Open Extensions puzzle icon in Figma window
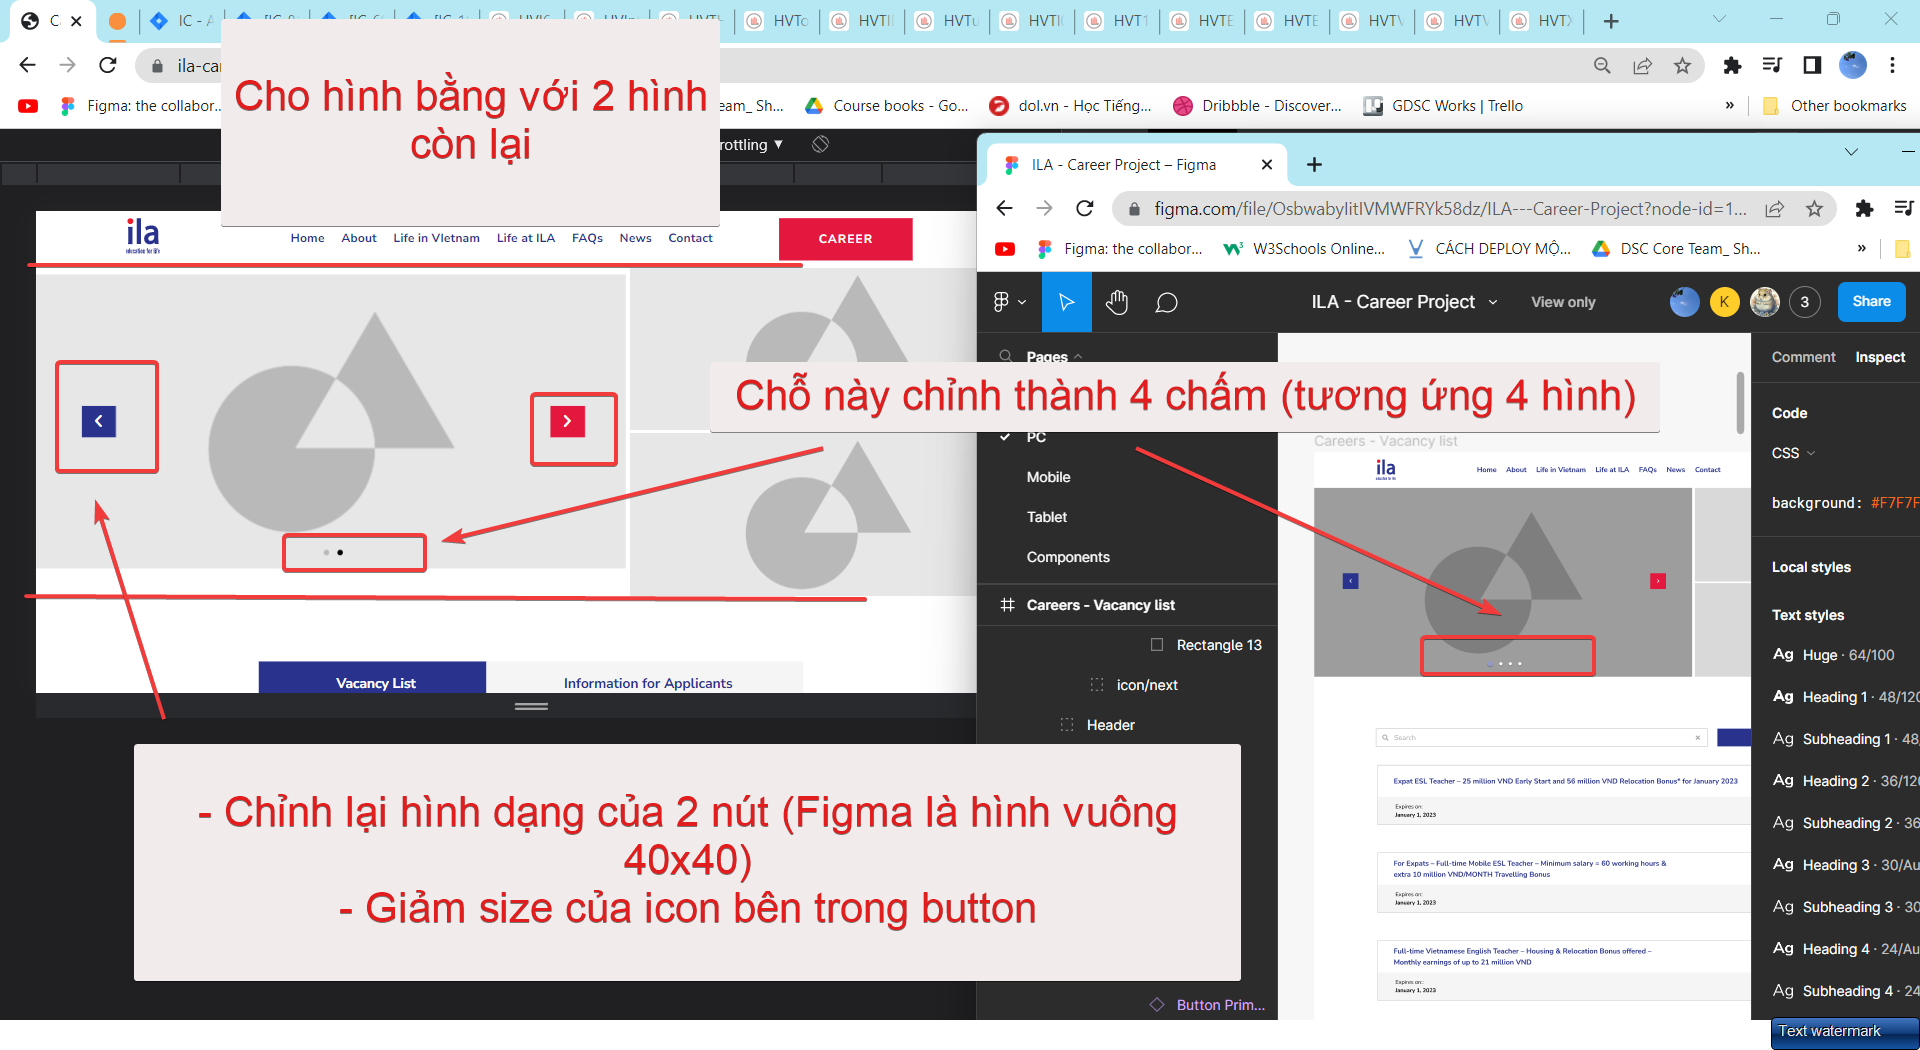The height and width of the screenshot is (1050, 1920). [x=1864, y=208]
